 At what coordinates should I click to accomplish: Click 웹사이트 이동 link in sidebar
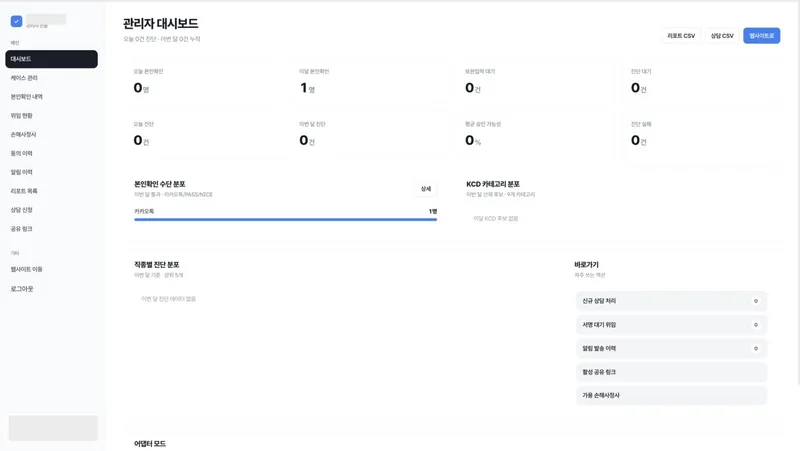pos(52,269)
